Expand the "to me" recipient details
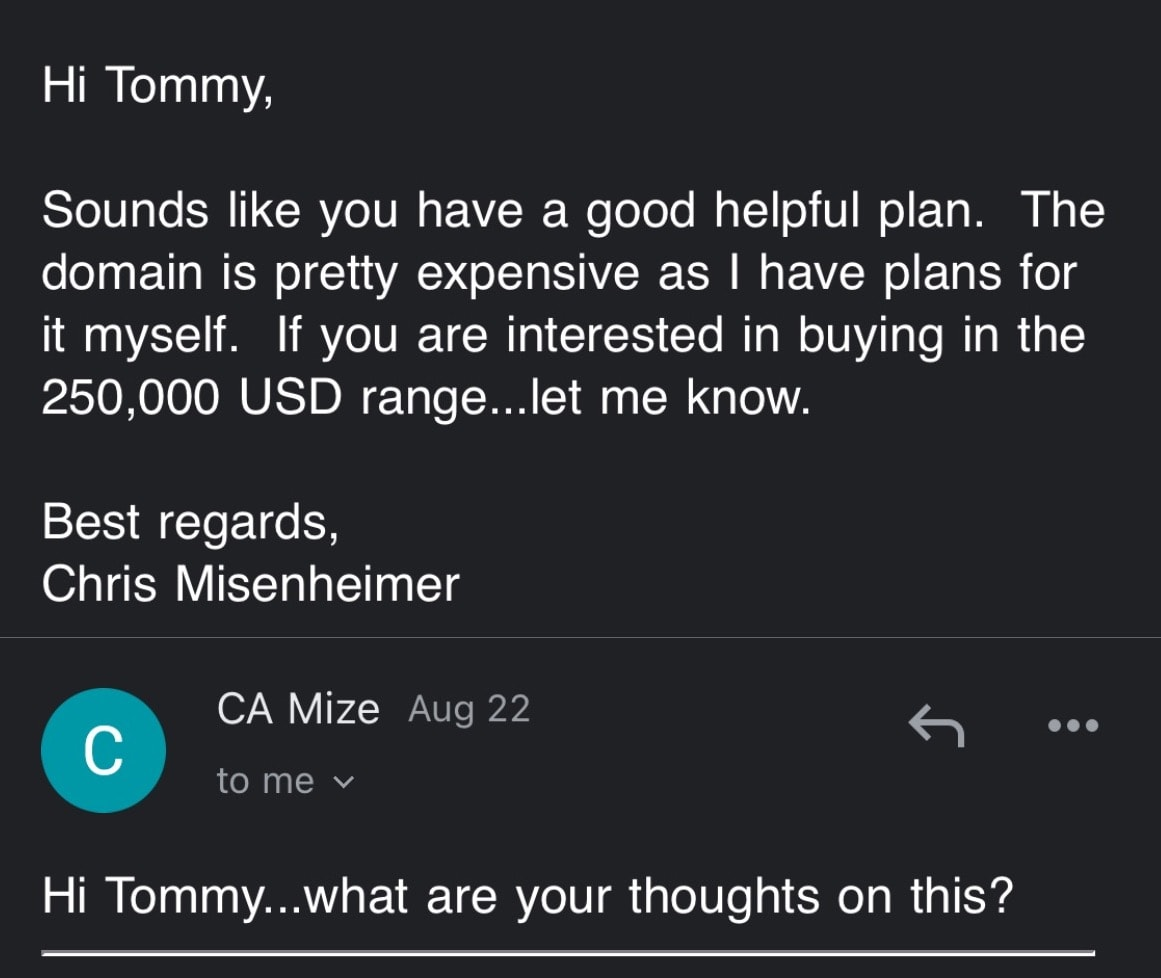The height and width of the screenshot is (978, 1161). pos(286,781)
